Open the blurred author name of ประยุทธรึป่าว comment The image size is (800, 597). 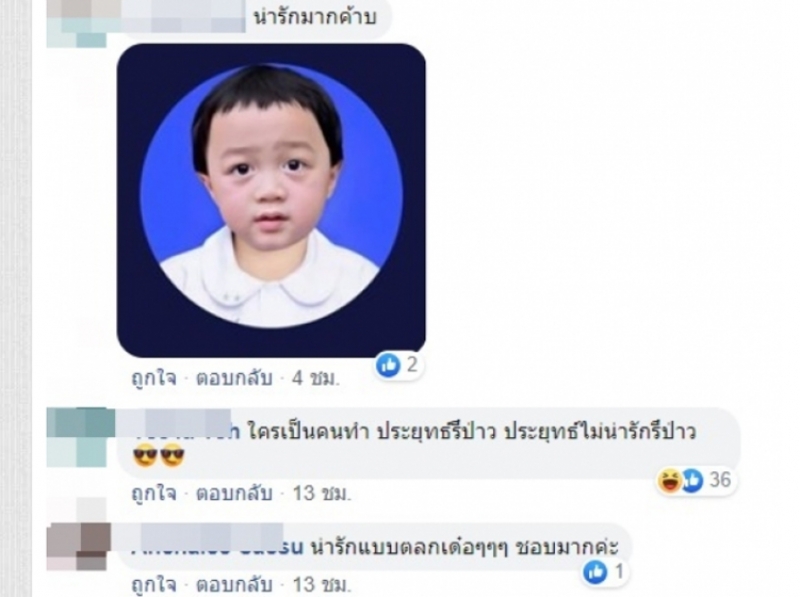(185, 429)
